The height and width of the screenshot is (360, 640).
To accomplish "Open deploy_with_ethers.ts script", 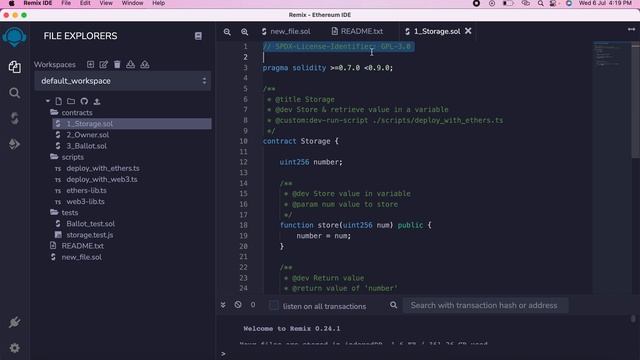I will coord(102,168).
